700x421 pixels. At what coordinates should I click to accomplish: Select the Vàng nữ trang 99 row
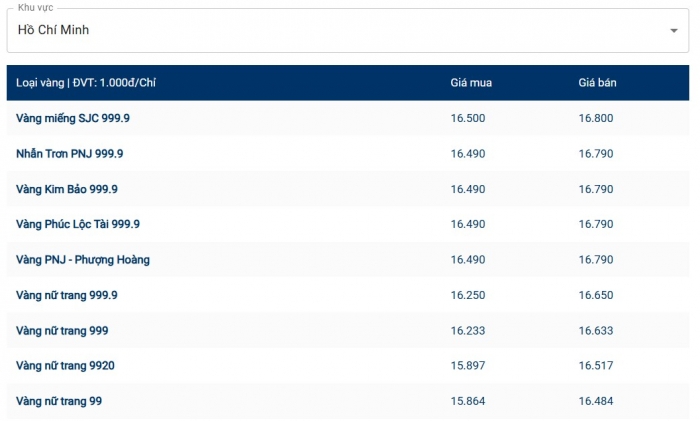coord(59,401)
